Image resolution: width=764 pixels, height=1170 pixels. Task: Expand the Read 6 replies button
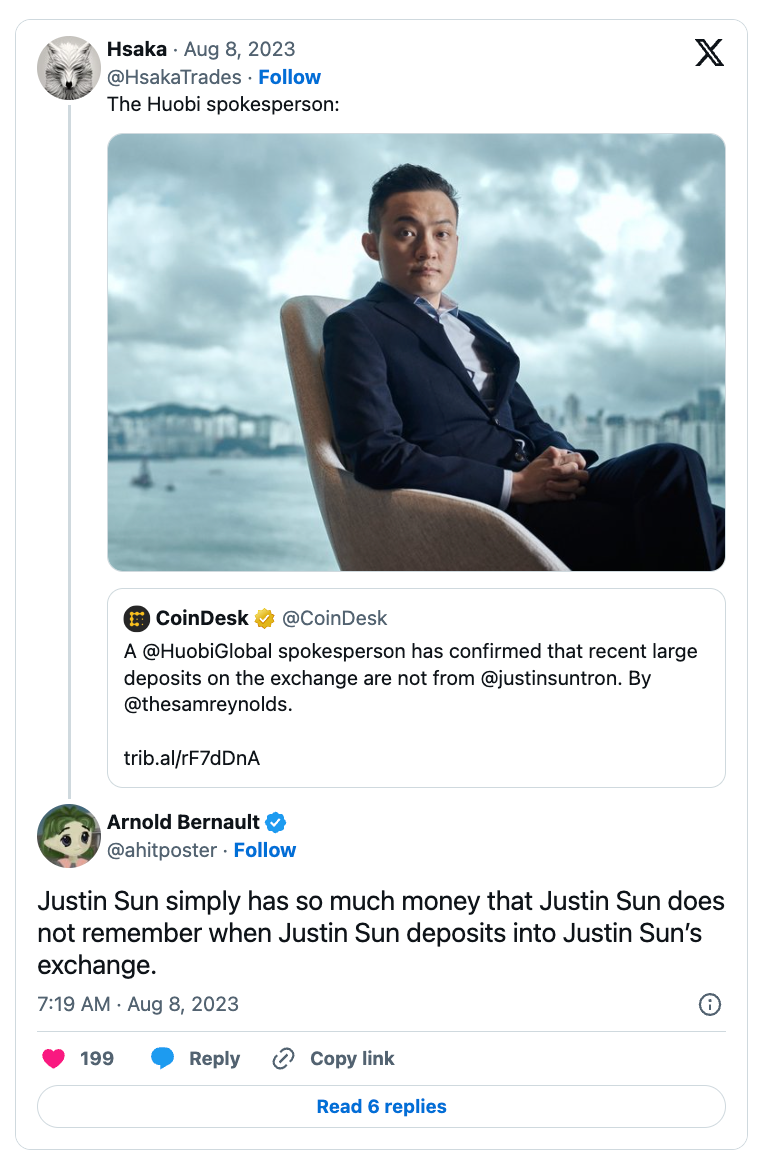pos(381,1106)
